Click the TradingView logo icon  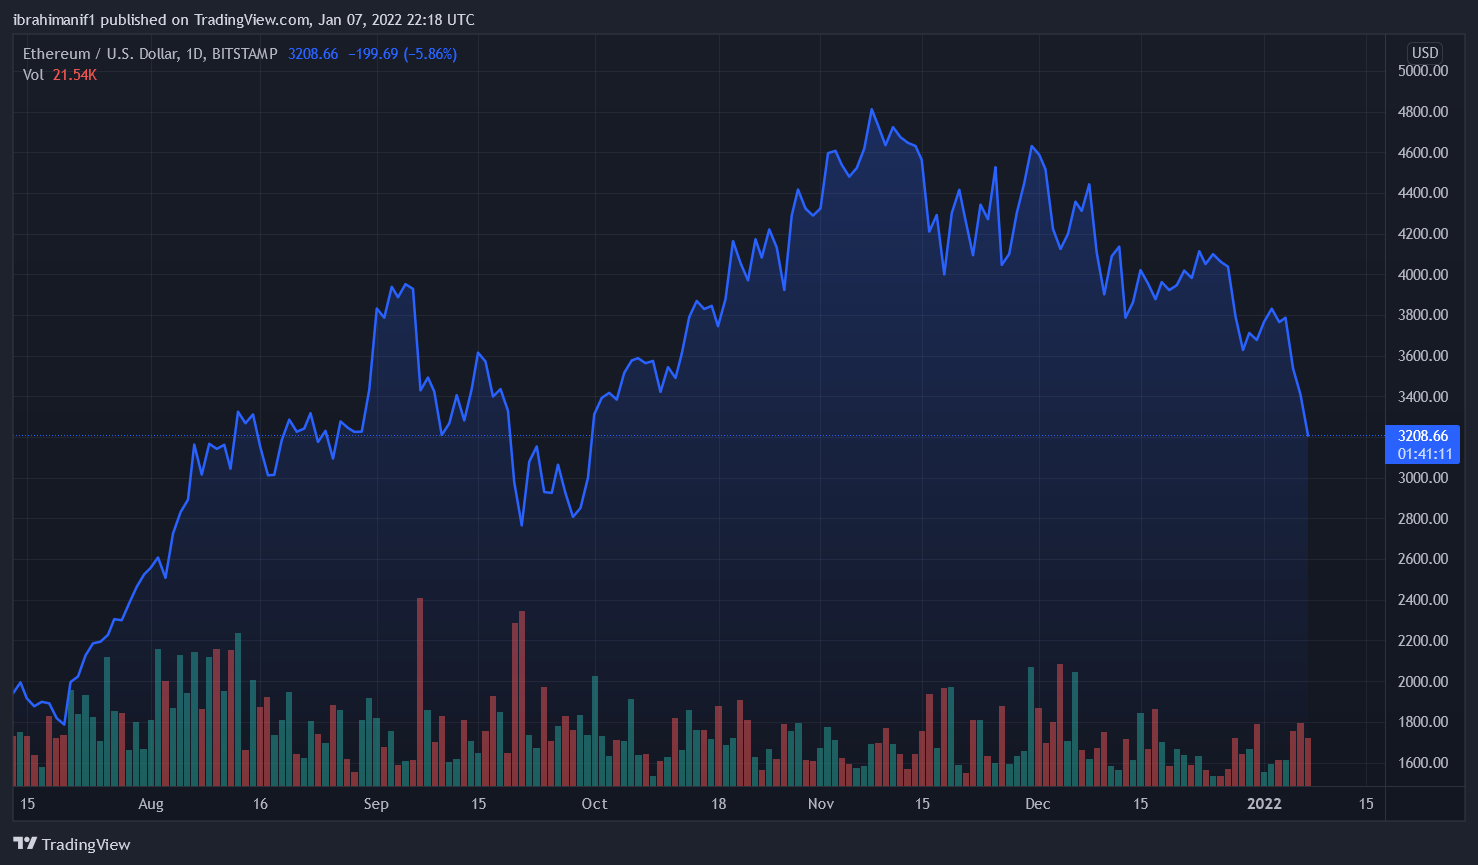point(24,844)
